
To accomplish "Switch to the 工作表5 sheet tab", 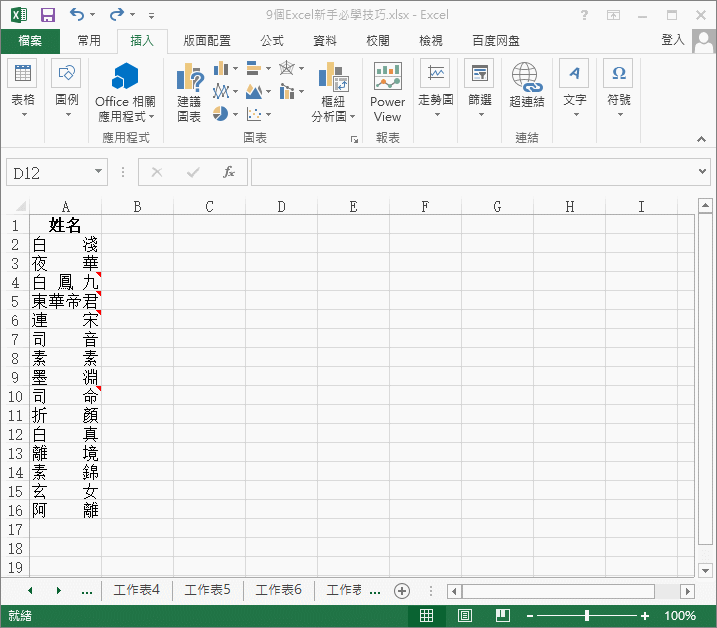I will [x=208, y=590].
